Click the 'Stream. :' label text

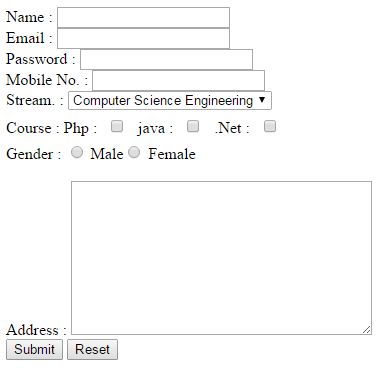point(35,100)
